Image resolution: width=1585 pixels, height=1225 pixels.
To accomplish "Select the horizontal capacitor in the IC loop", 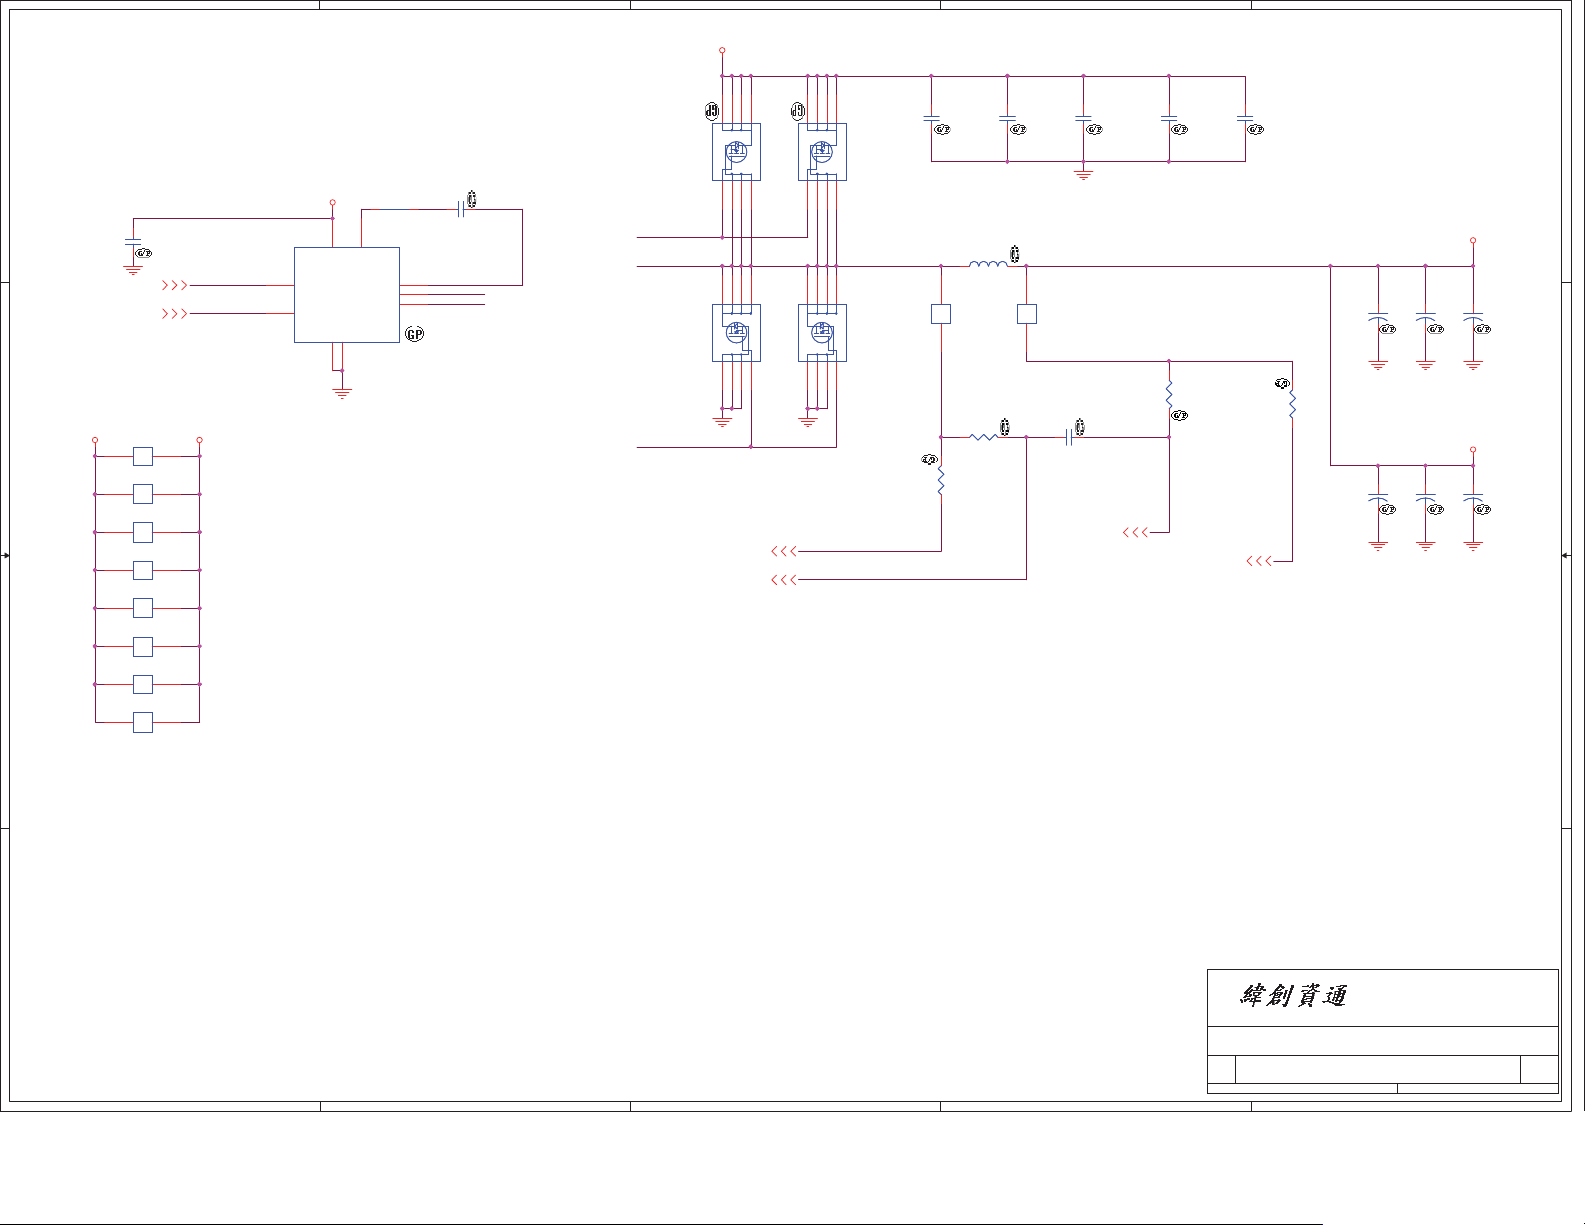I will (461, 209).
